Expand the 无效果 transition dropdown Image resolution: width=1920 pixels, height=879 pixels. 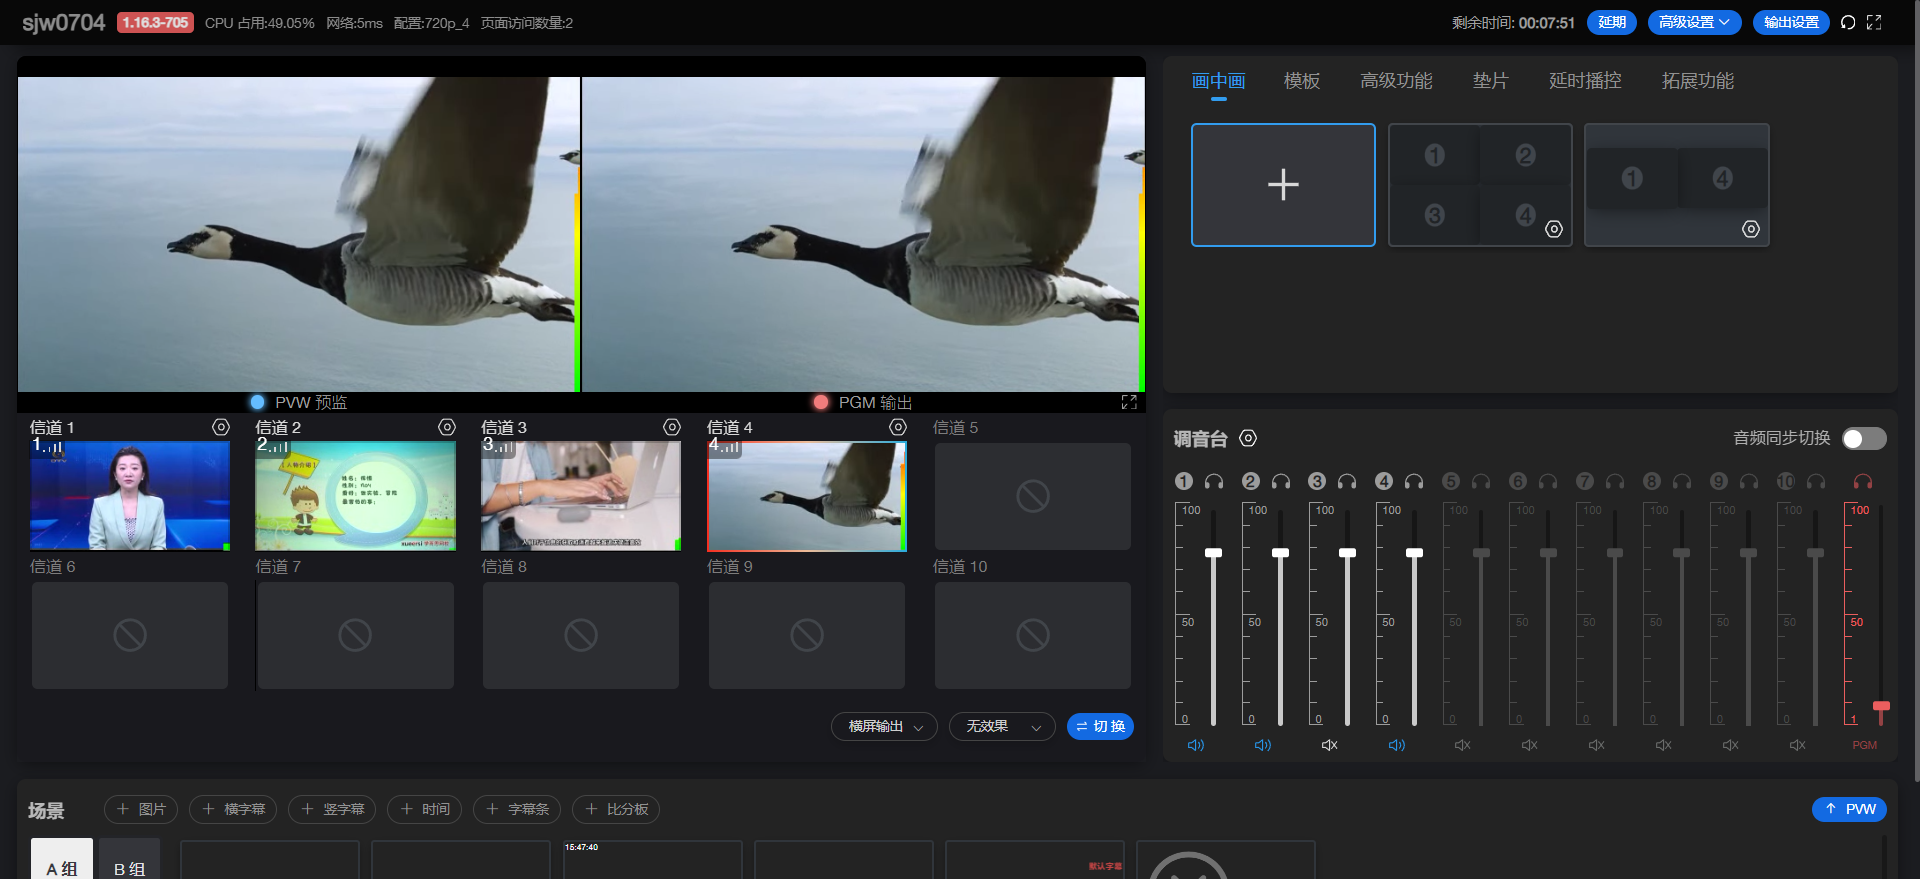(x=1002, y=727)
